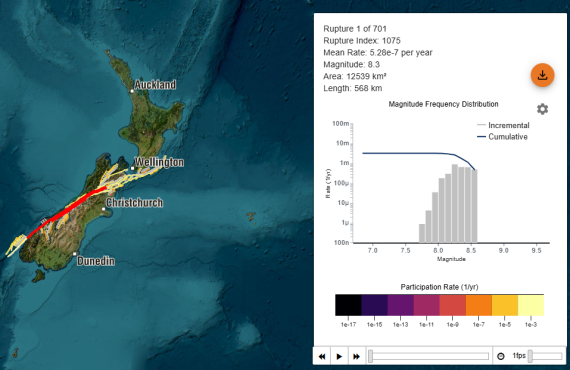Play the rupture animation
The height and width of the screenshot is (370, 570).
(339, 357)
